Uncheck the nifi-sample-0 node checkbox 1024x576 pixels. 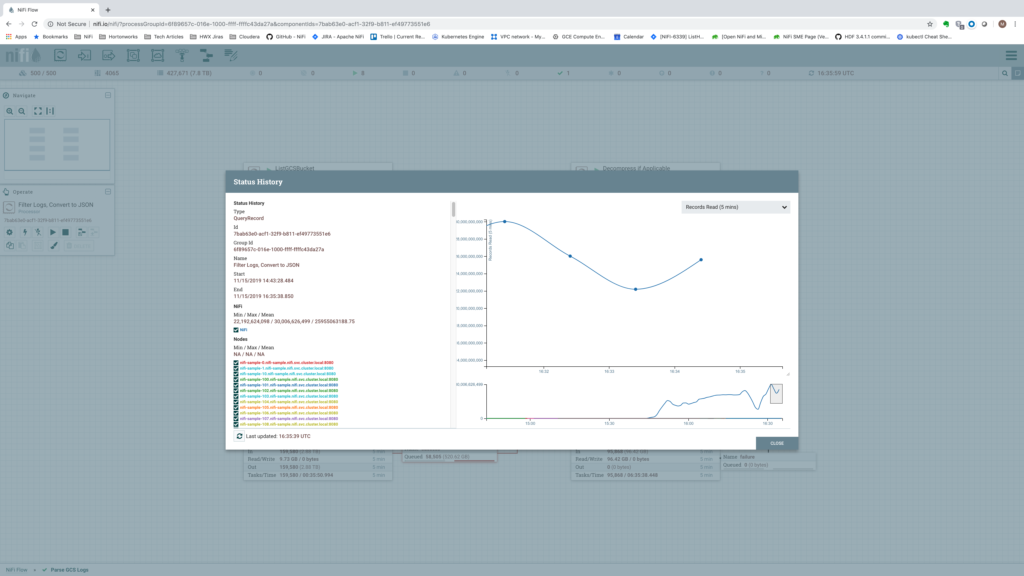pos(236,363)
